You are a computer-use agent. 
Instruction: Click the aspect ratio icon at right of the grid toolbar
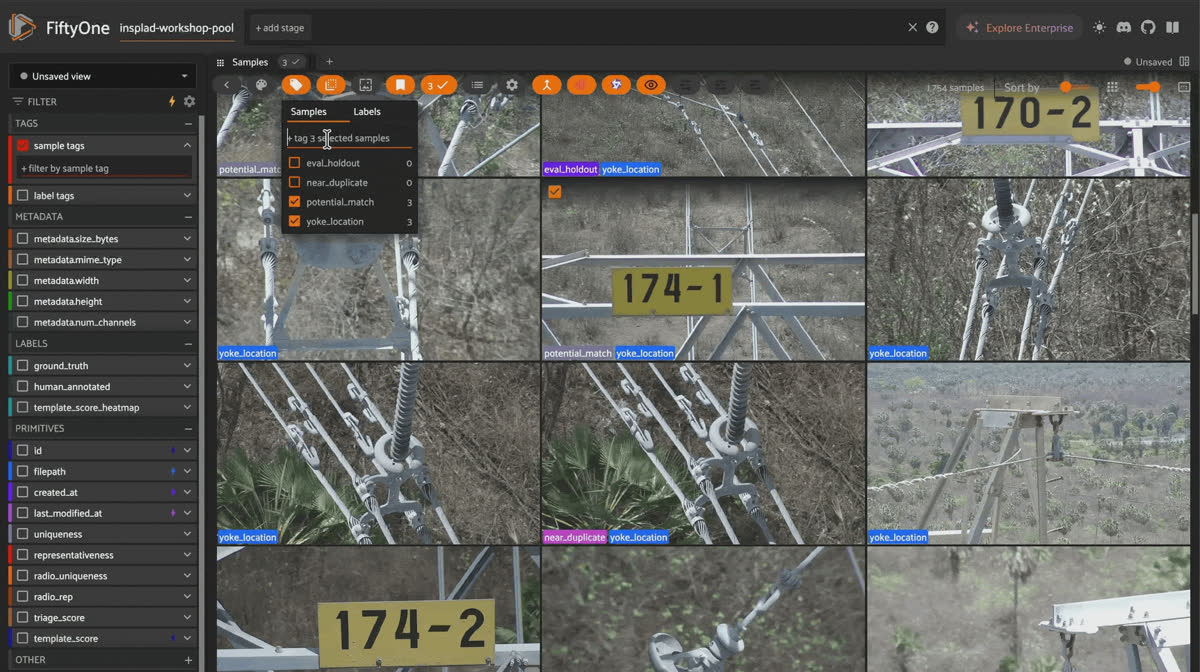[1185, 87]
